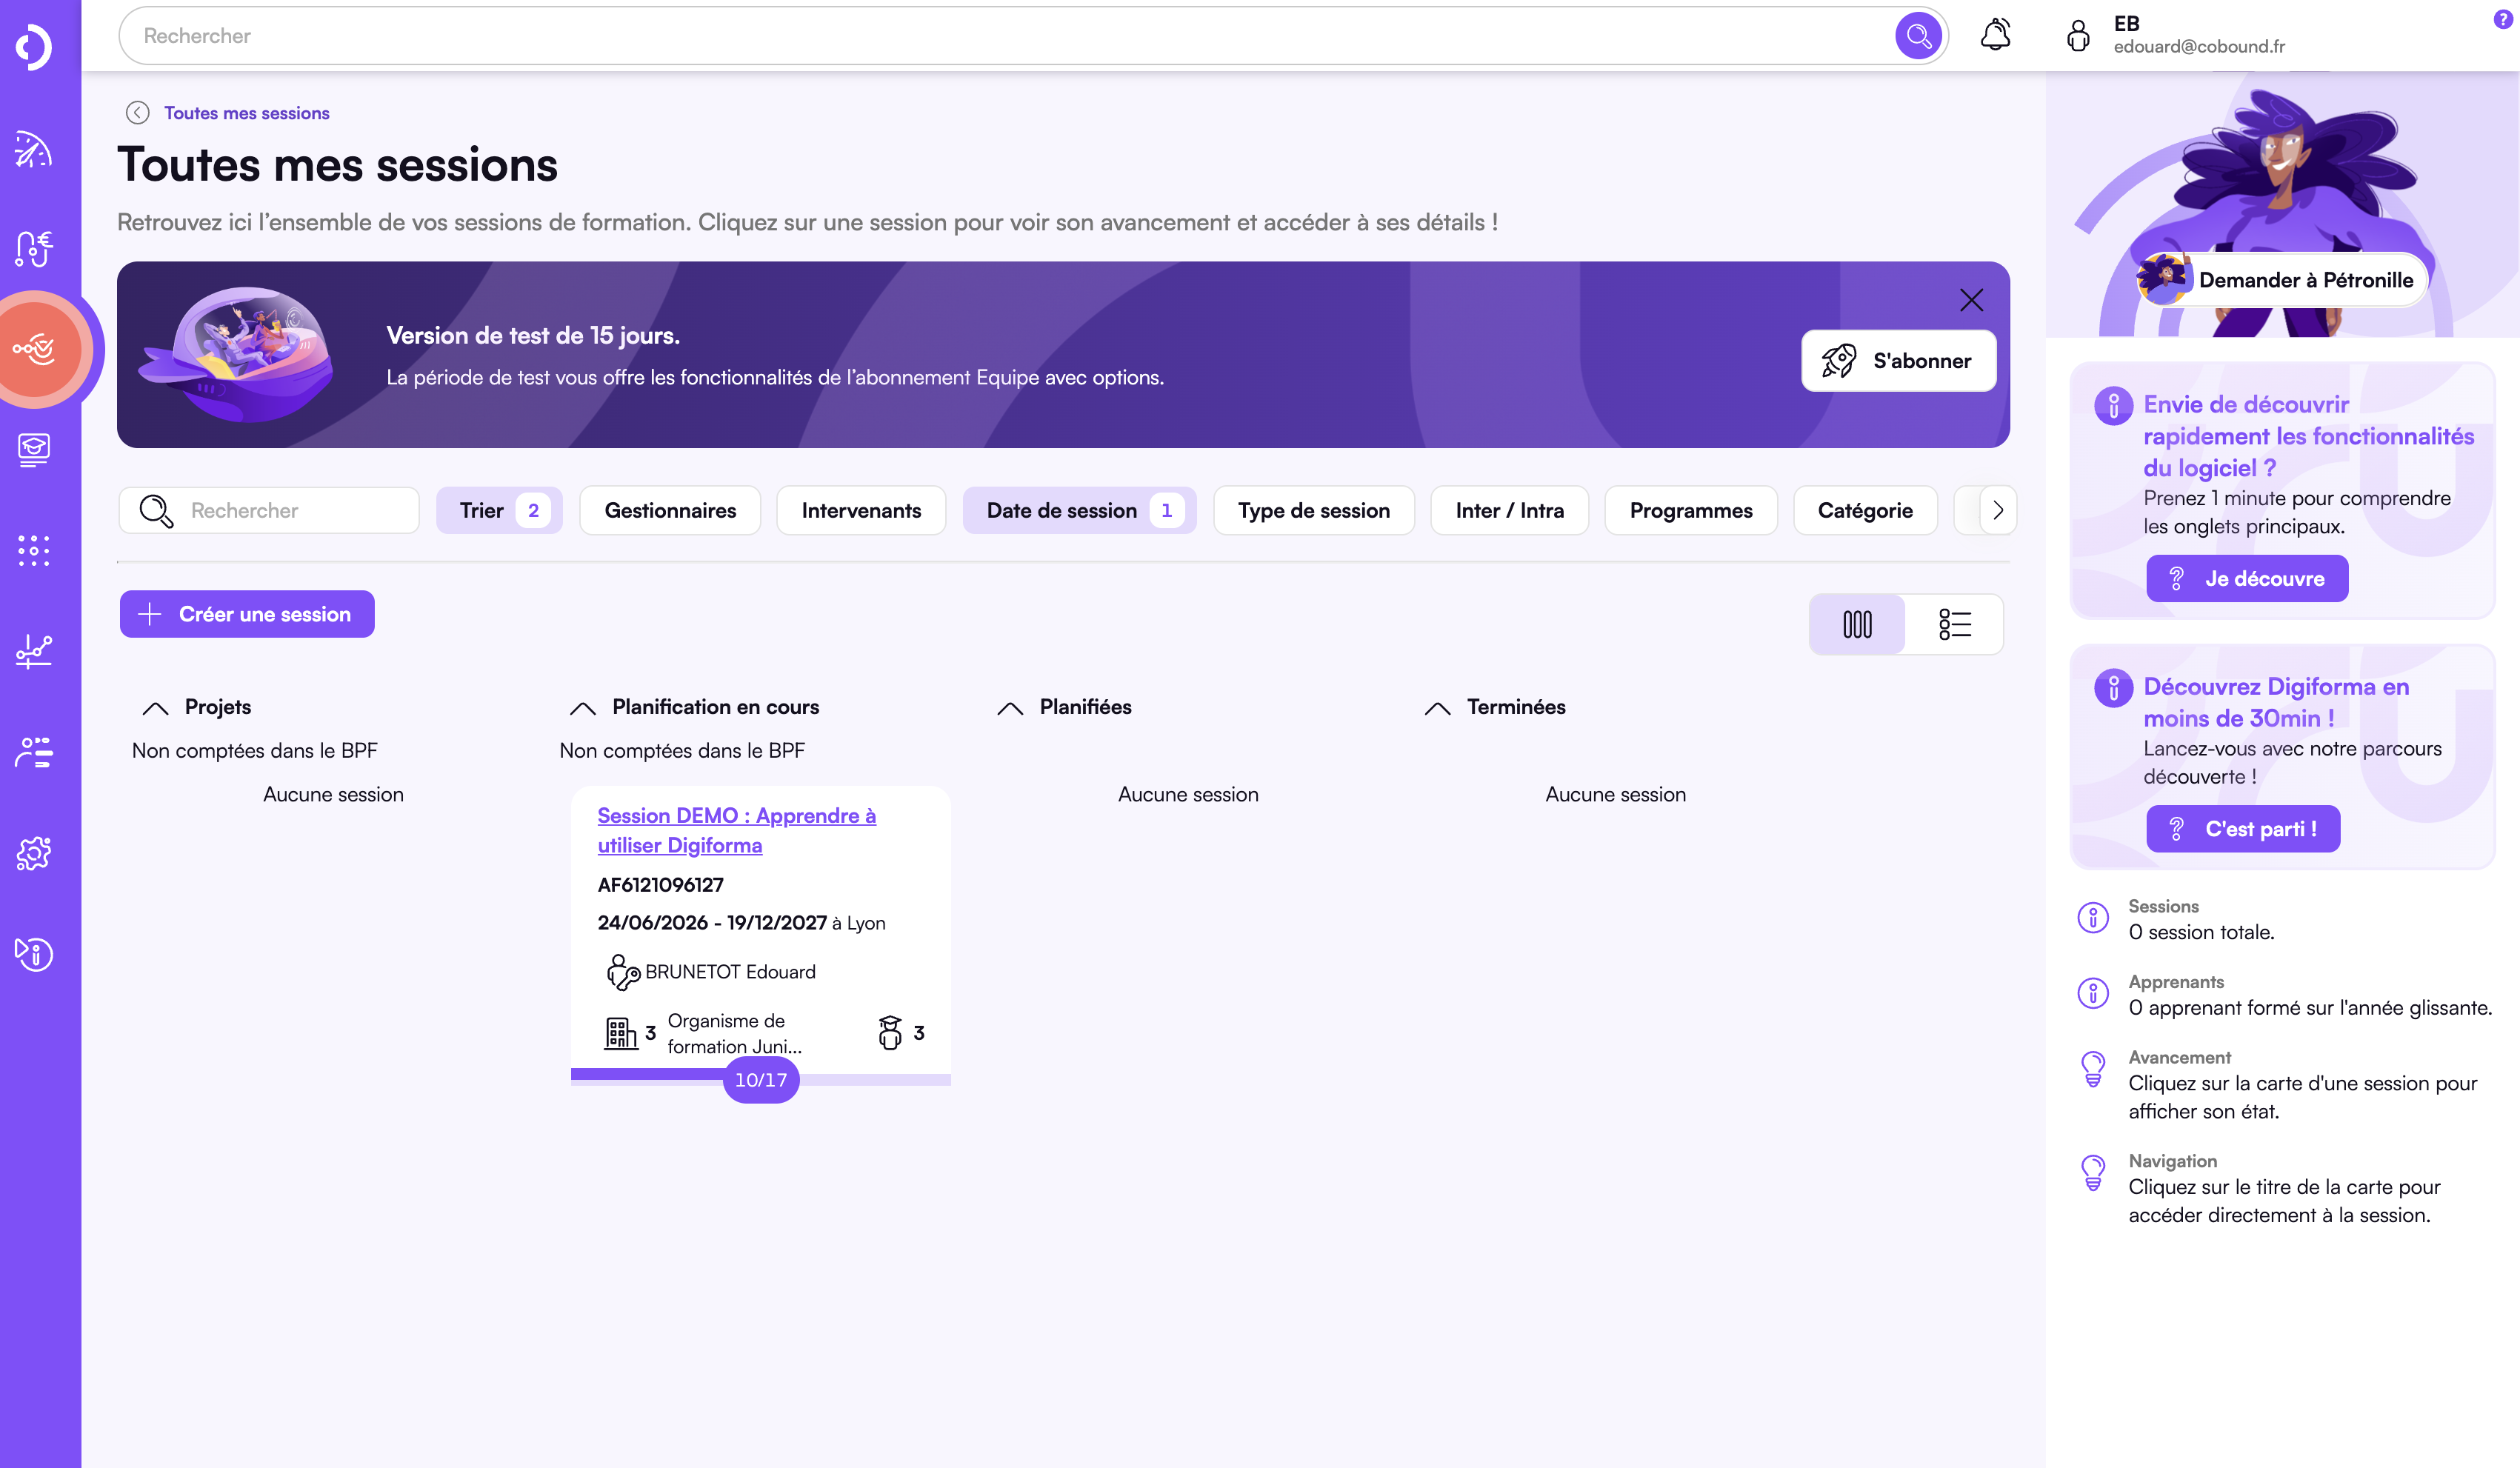Click the Sessions info icon

[x=2093, y=917]
